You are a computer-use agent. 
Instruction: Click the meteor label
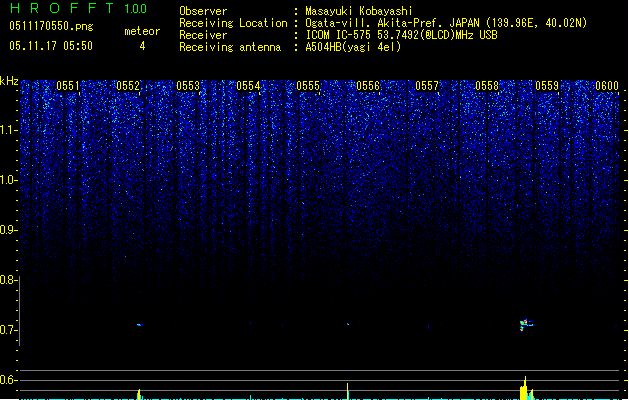142,31
